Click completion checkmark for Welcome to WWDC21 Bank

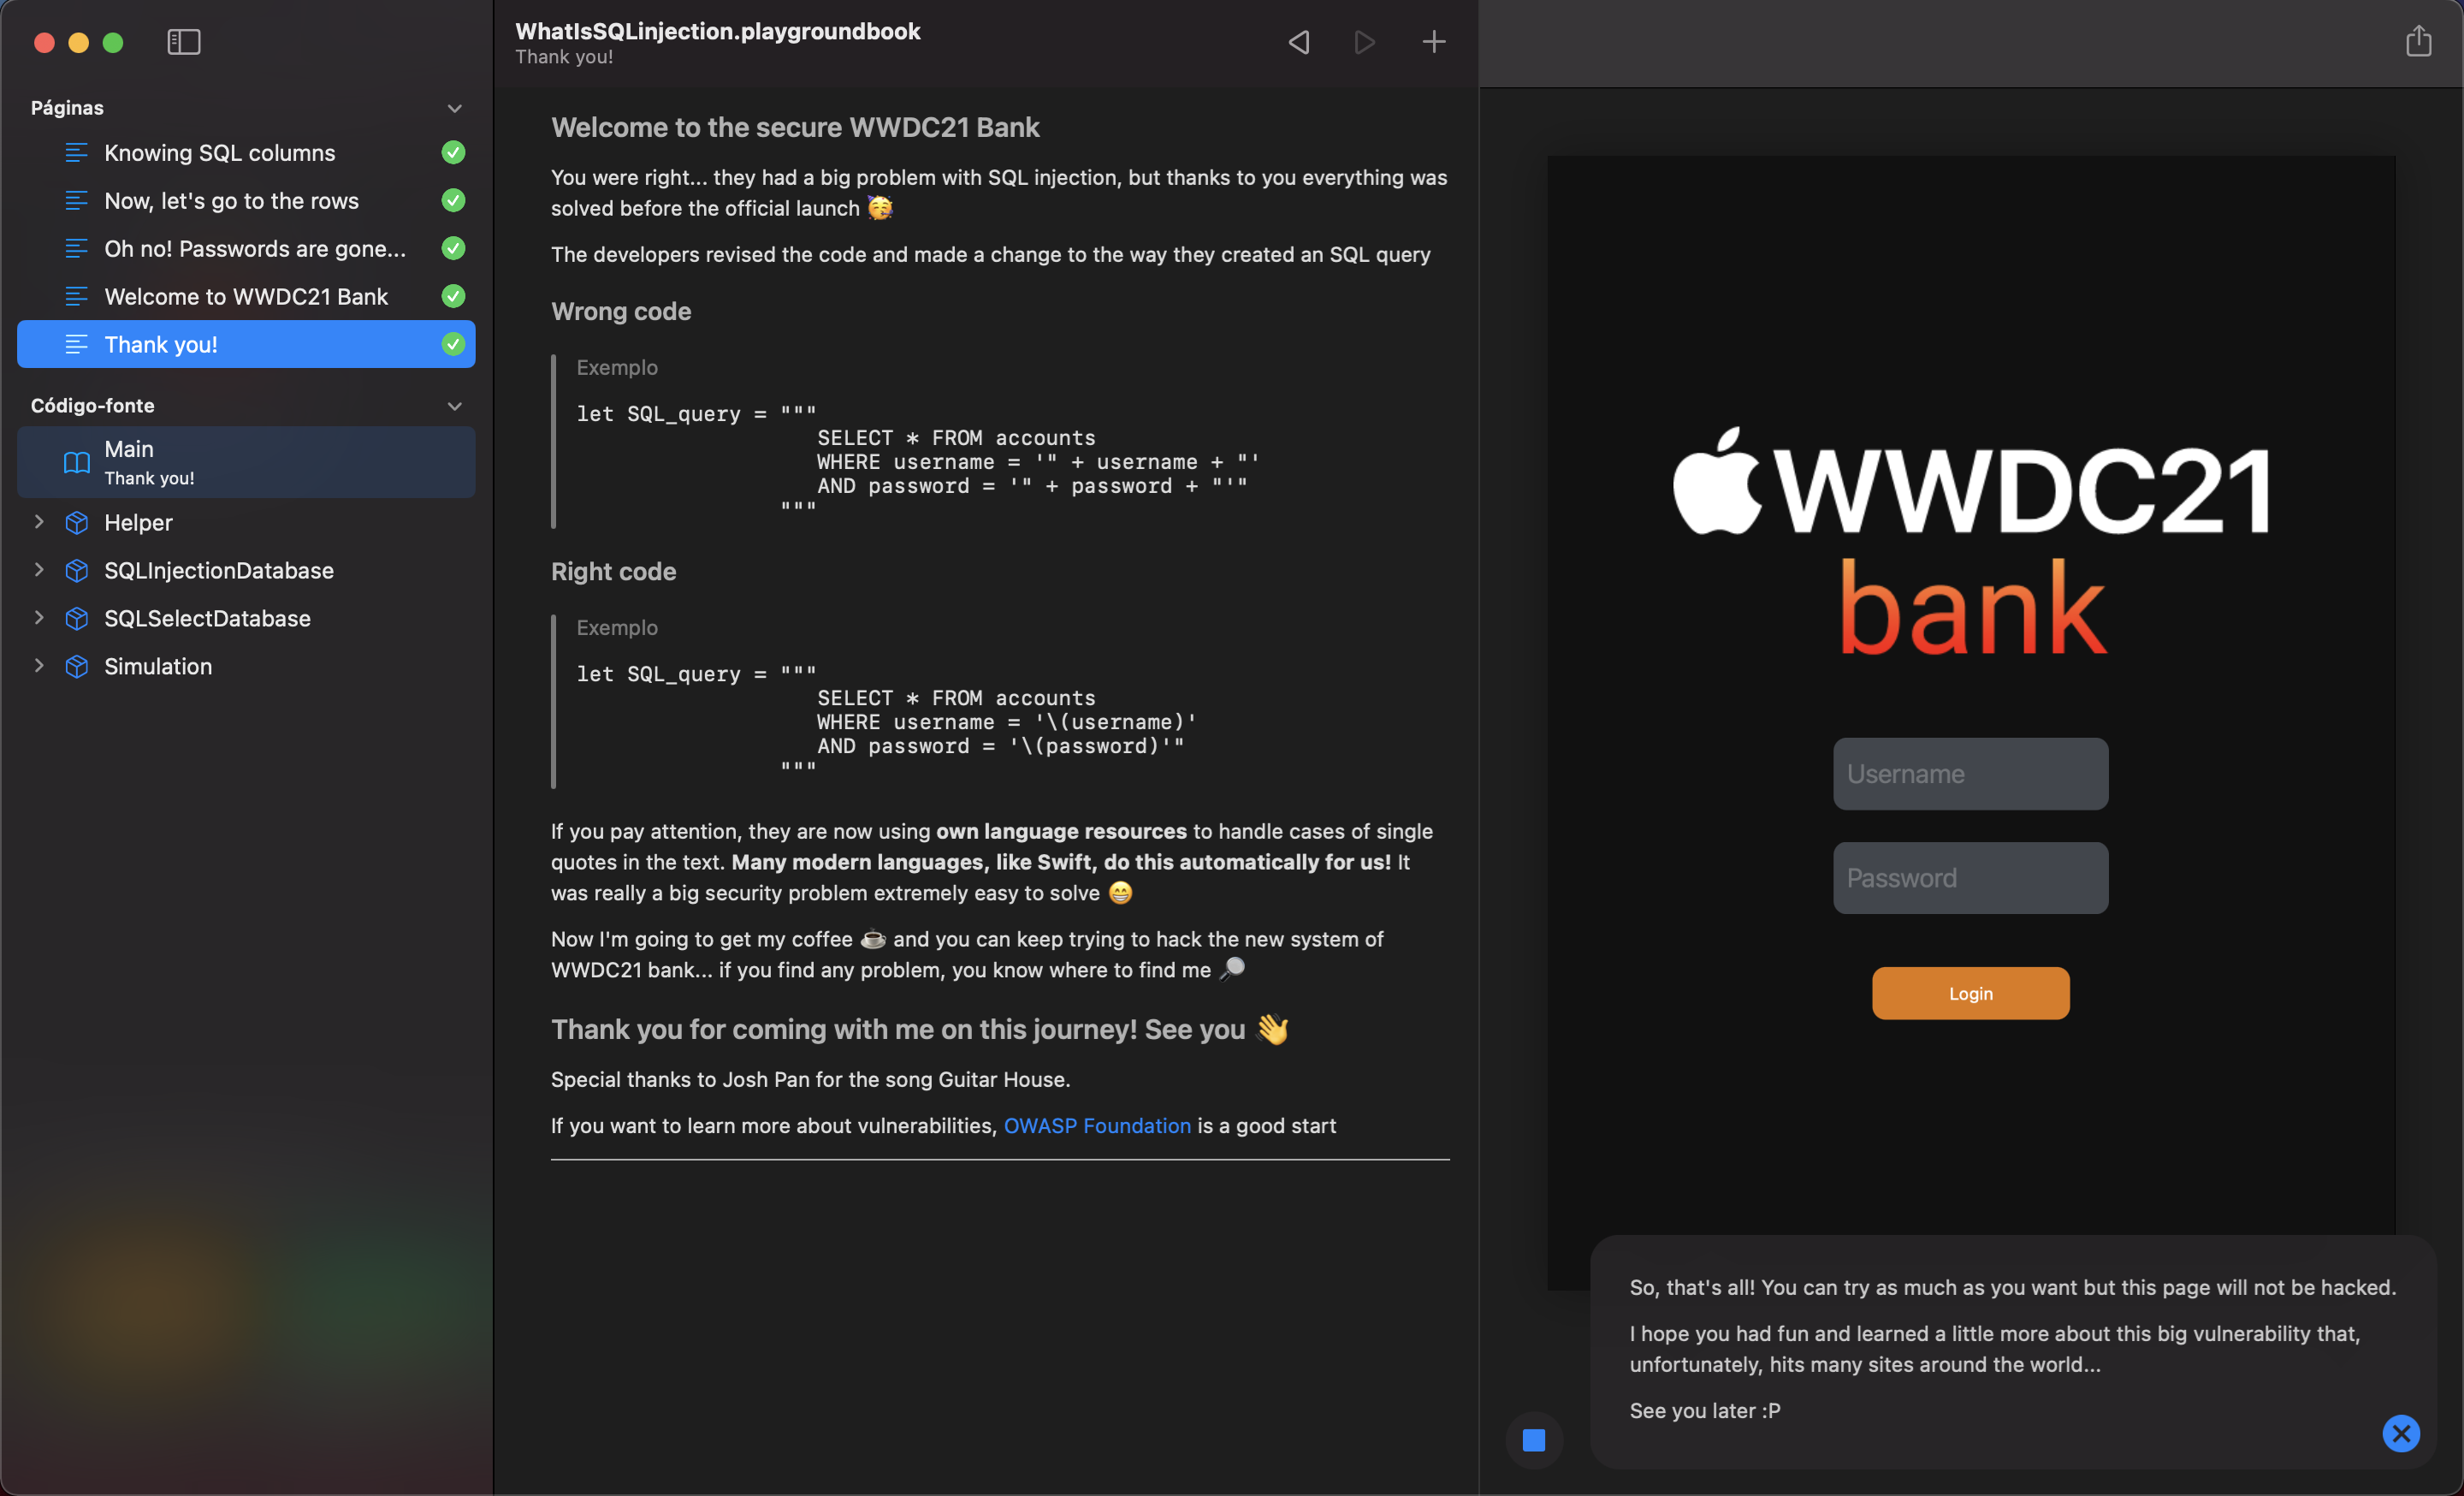tap(453, 297)
